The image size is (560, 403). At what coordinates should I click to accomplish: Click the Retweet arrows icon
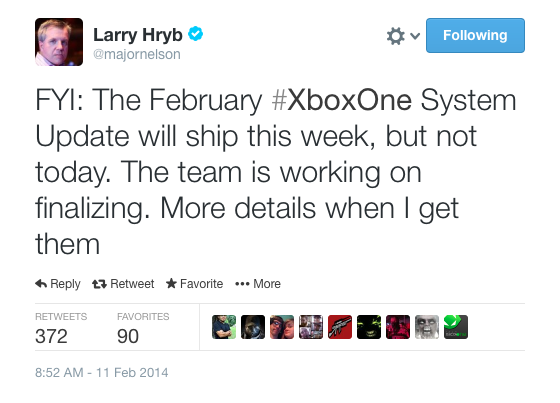[x=99, y=284]
